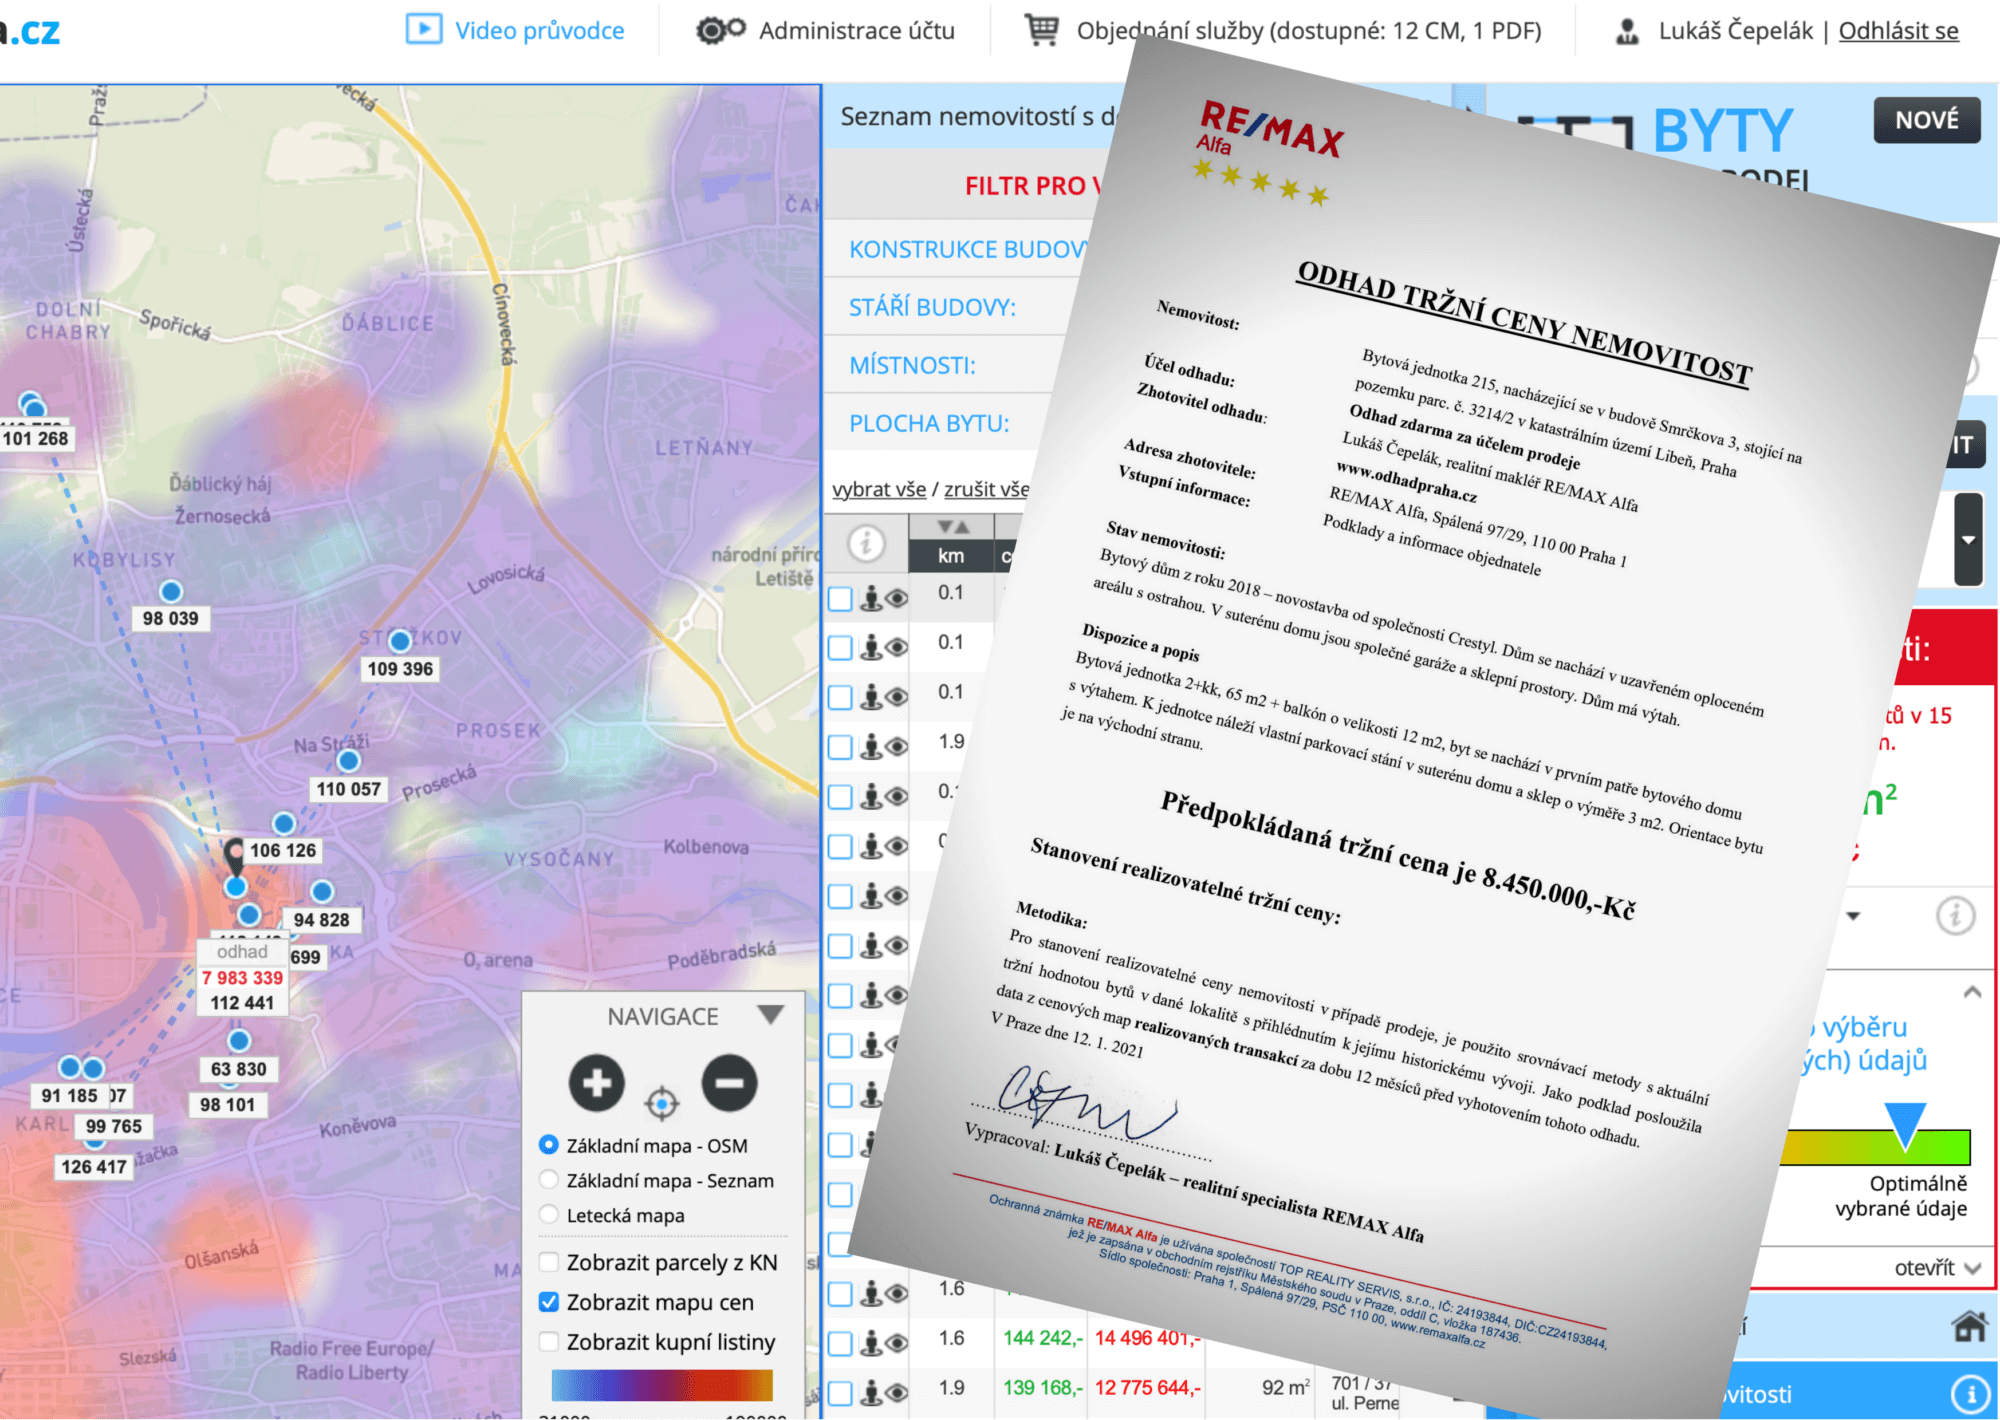The width and height of the screenshot is (2000, 1420).
Task: Center the map with the crosshair icon
Action: point(662,1104)
